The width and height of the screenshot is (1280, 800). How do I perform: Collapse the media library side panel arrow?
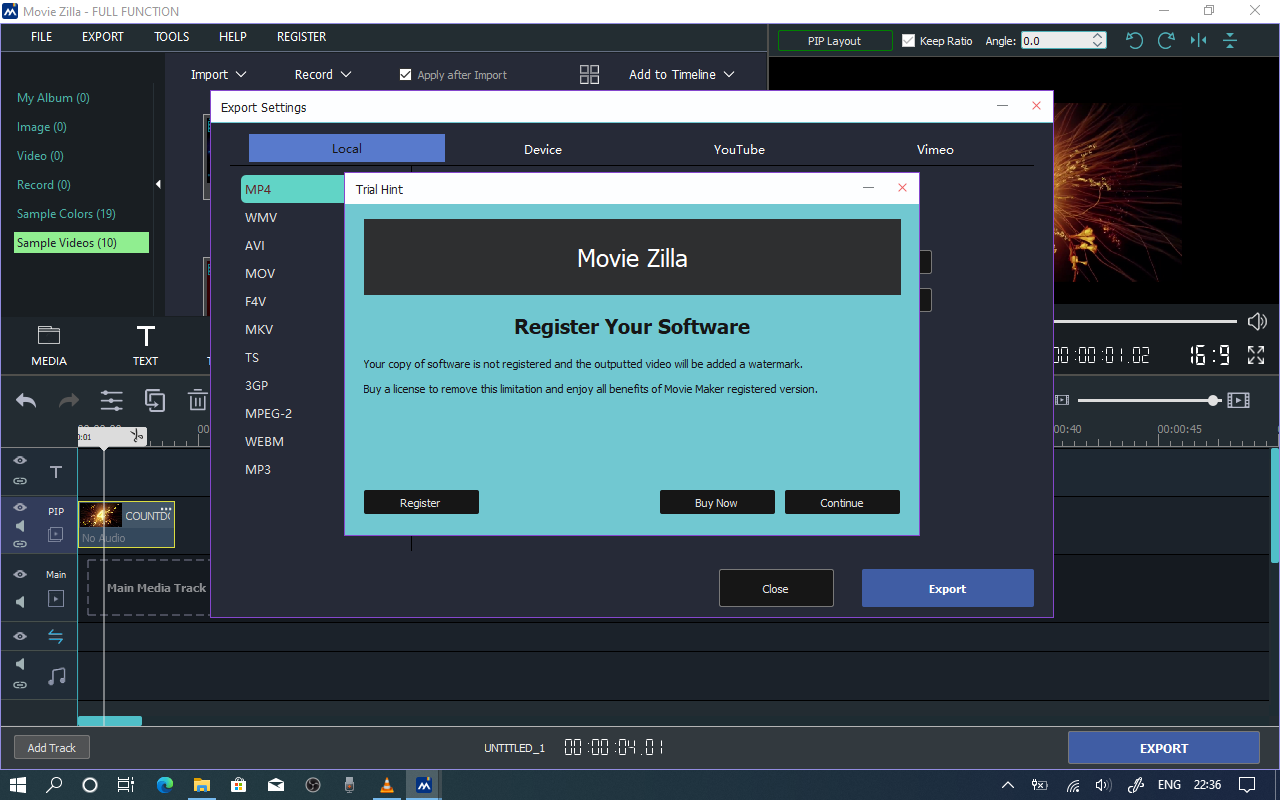pyautogui.click(x=158, y=185)
